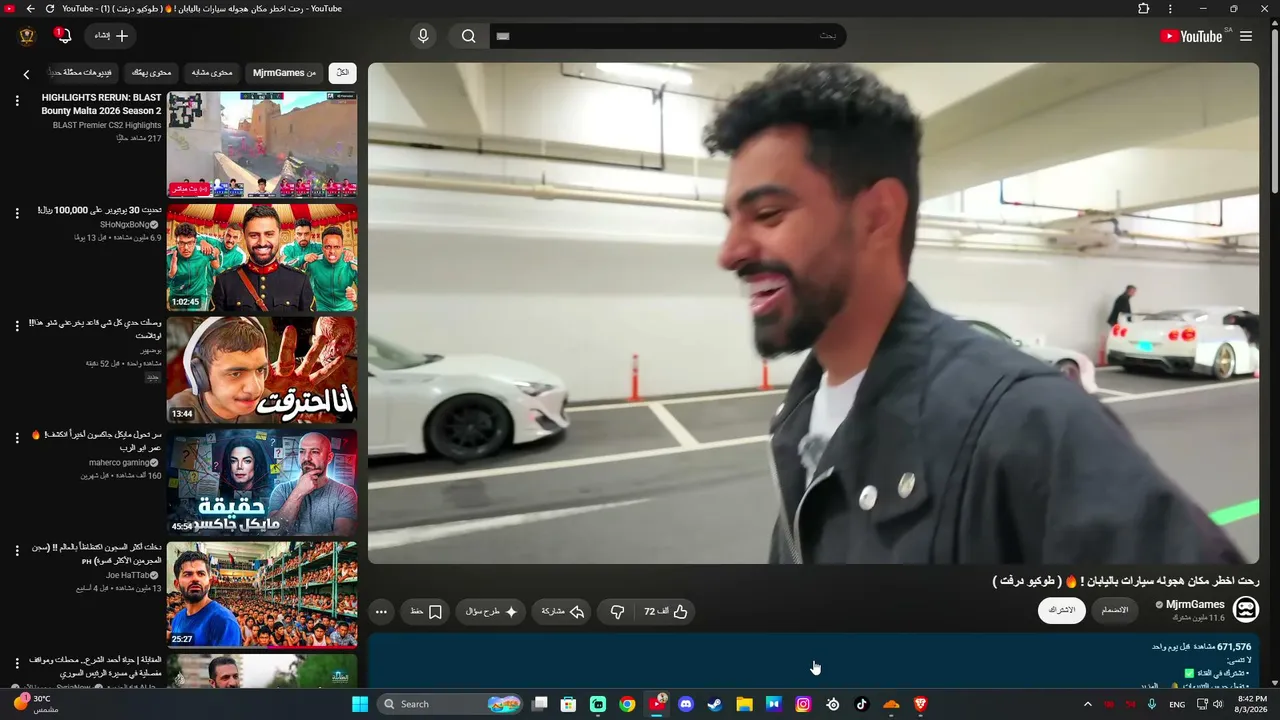The image size is (1280, 720).
Task: Select the 'من MjrmGames' filter chip
Action: click(x=284, y=73)
